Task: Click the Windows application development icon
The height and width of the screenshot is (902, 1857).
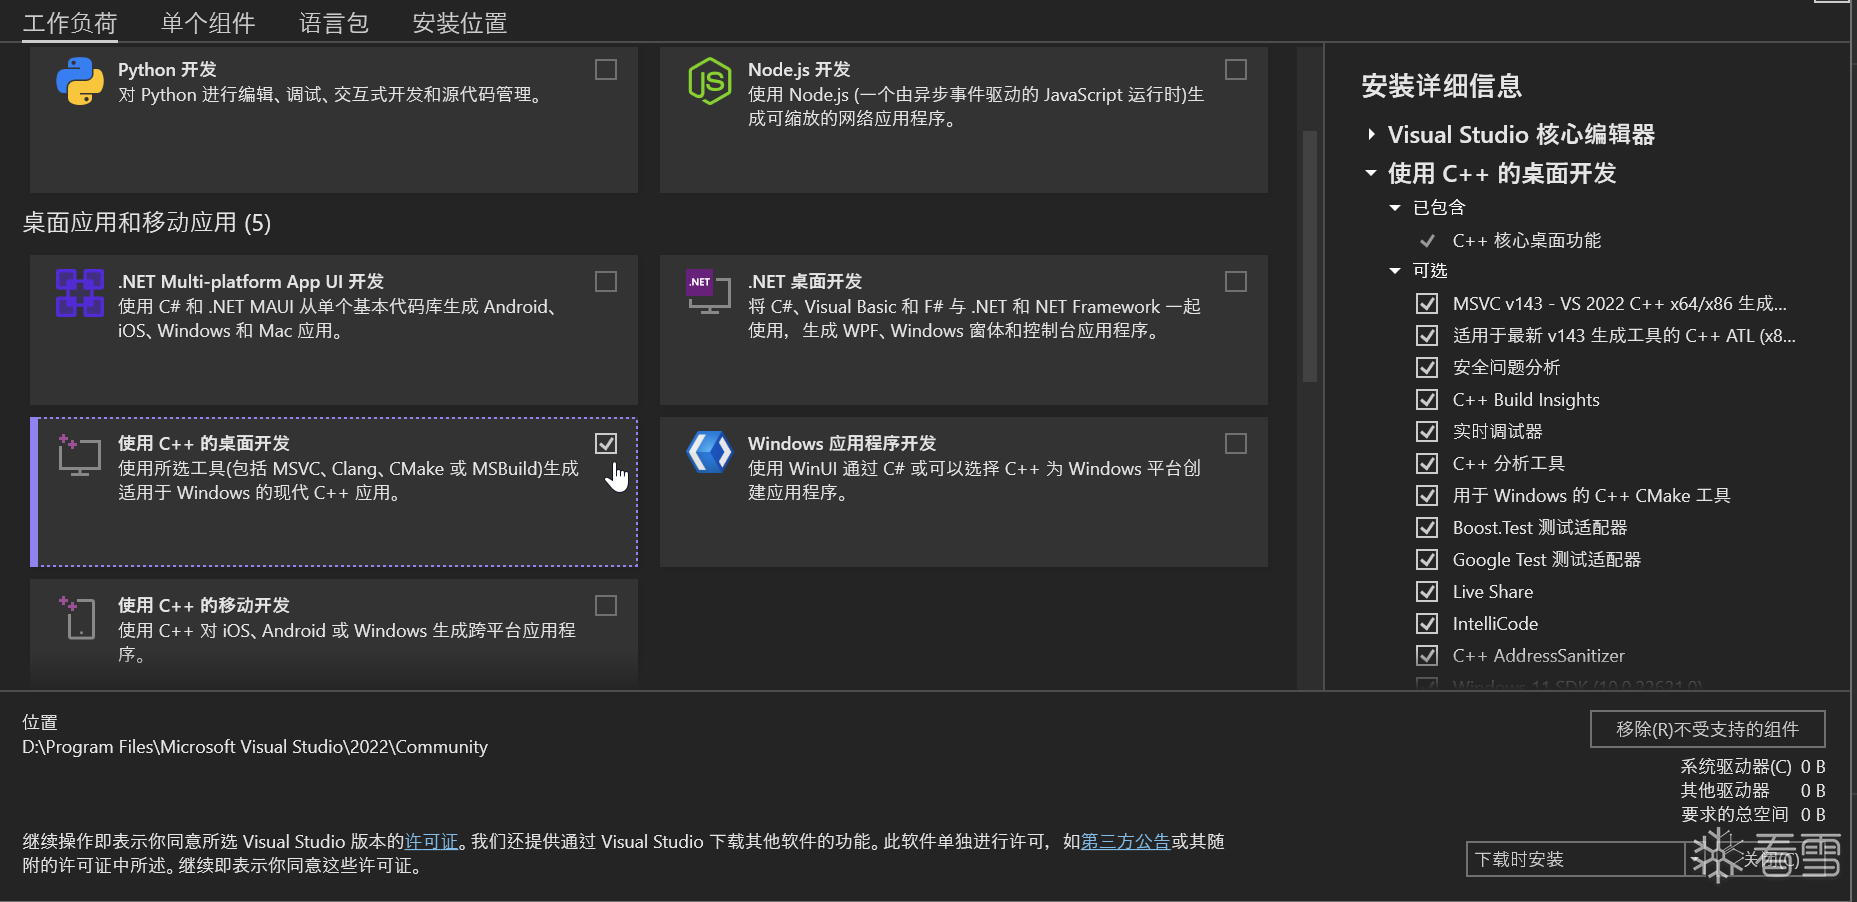Action: click(x=710, y=452)
